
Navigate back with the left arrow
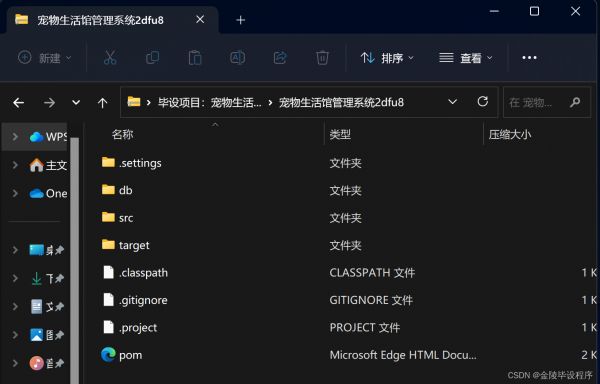(x=18, y=103)
